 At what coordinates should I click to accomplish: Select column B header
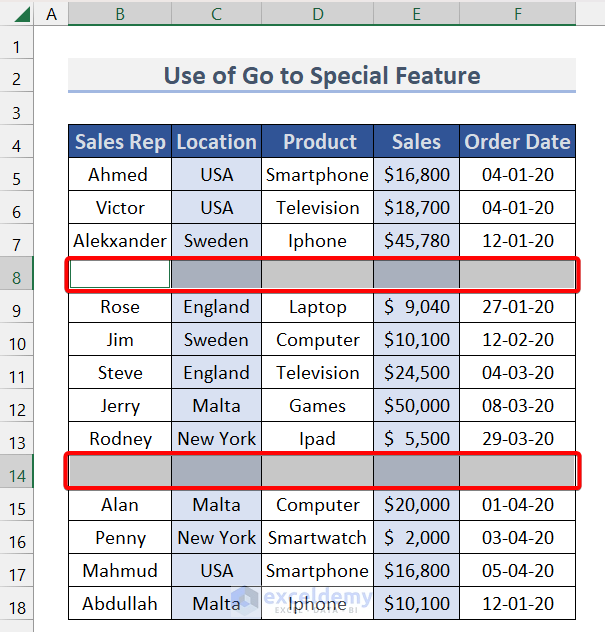[x=120, y=13]
